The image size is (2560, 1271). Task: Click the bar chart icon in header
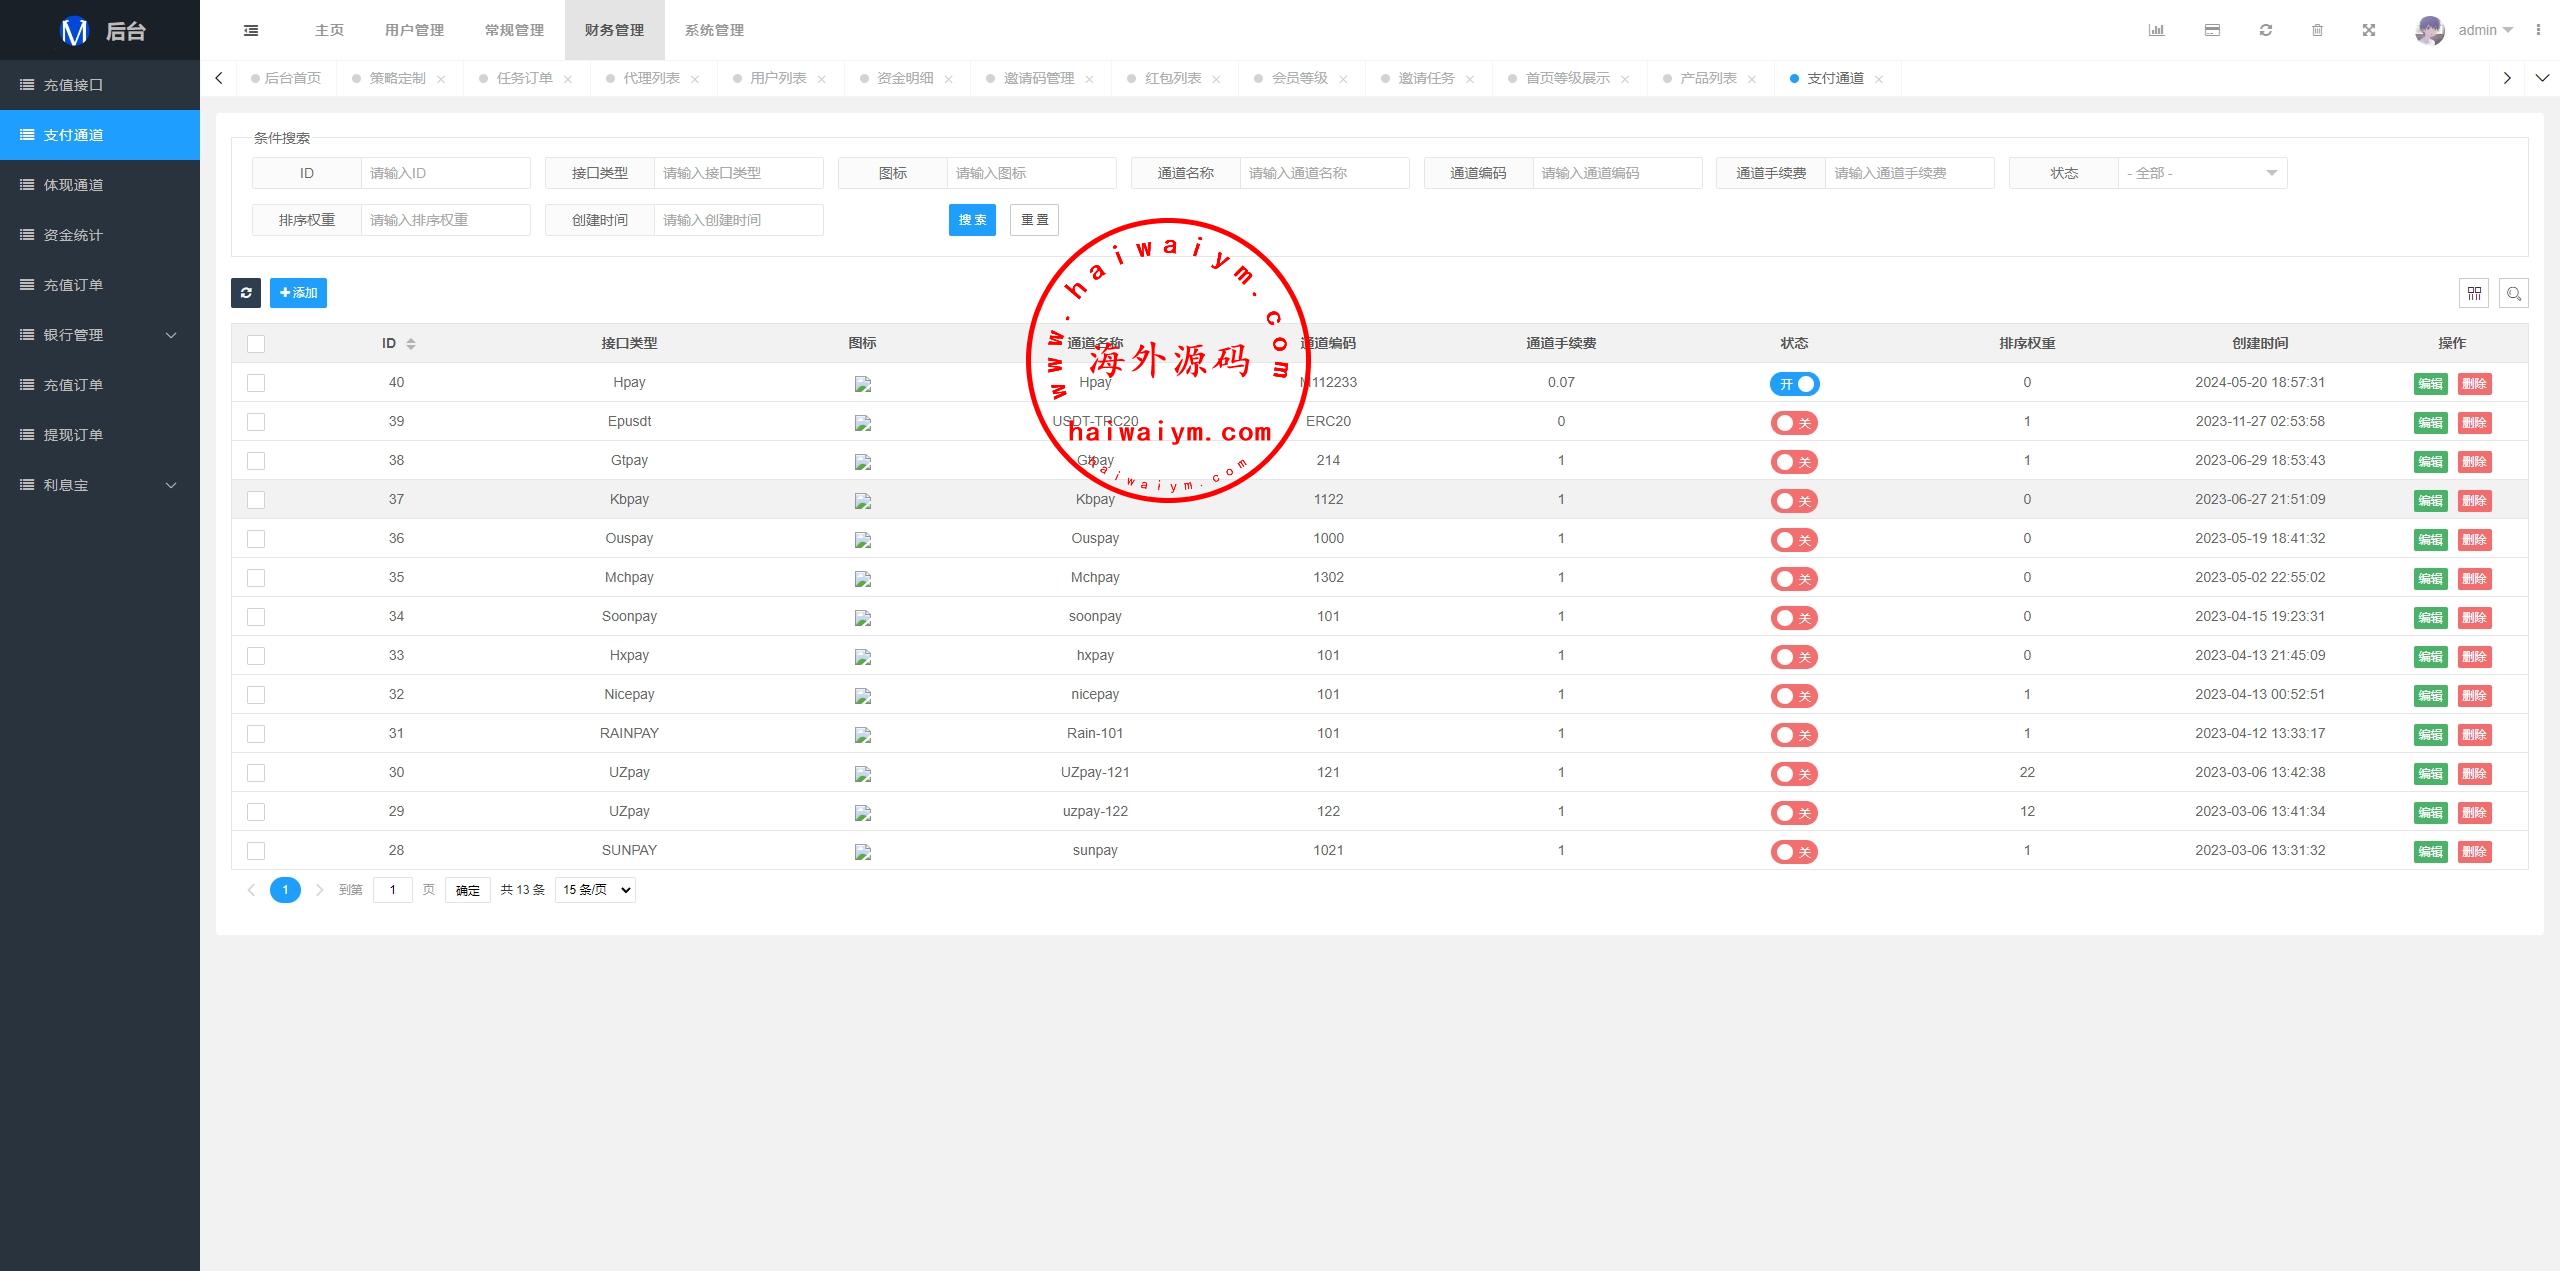[x=2156, y=30]
